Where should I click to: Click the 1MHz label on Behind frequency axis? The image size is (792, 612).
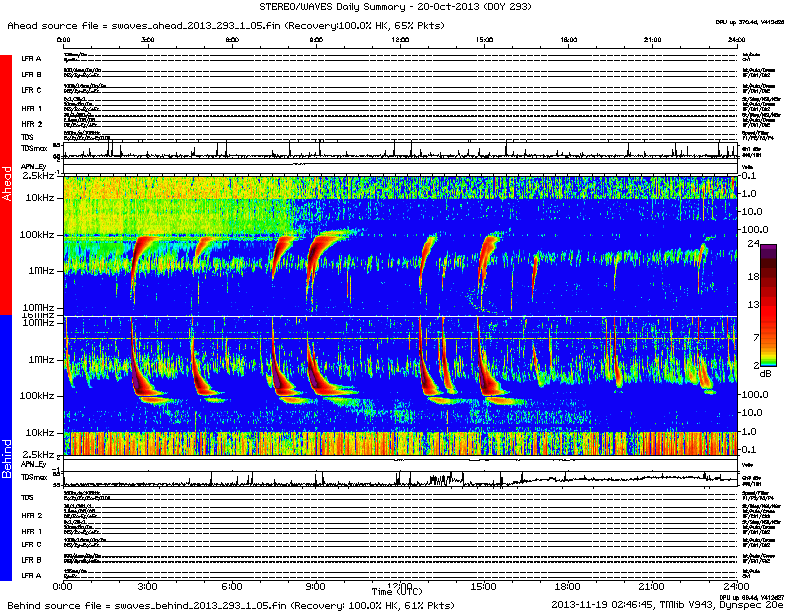click(x=42, y=359)
